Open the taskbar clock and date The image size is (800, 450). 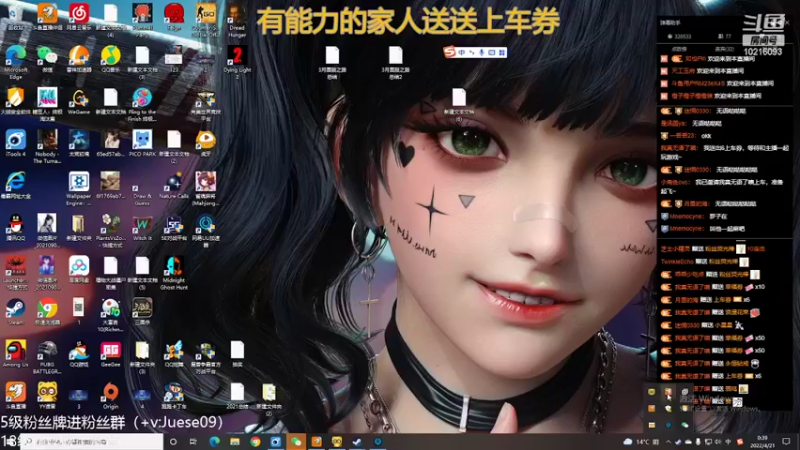(x=763, y=442)
